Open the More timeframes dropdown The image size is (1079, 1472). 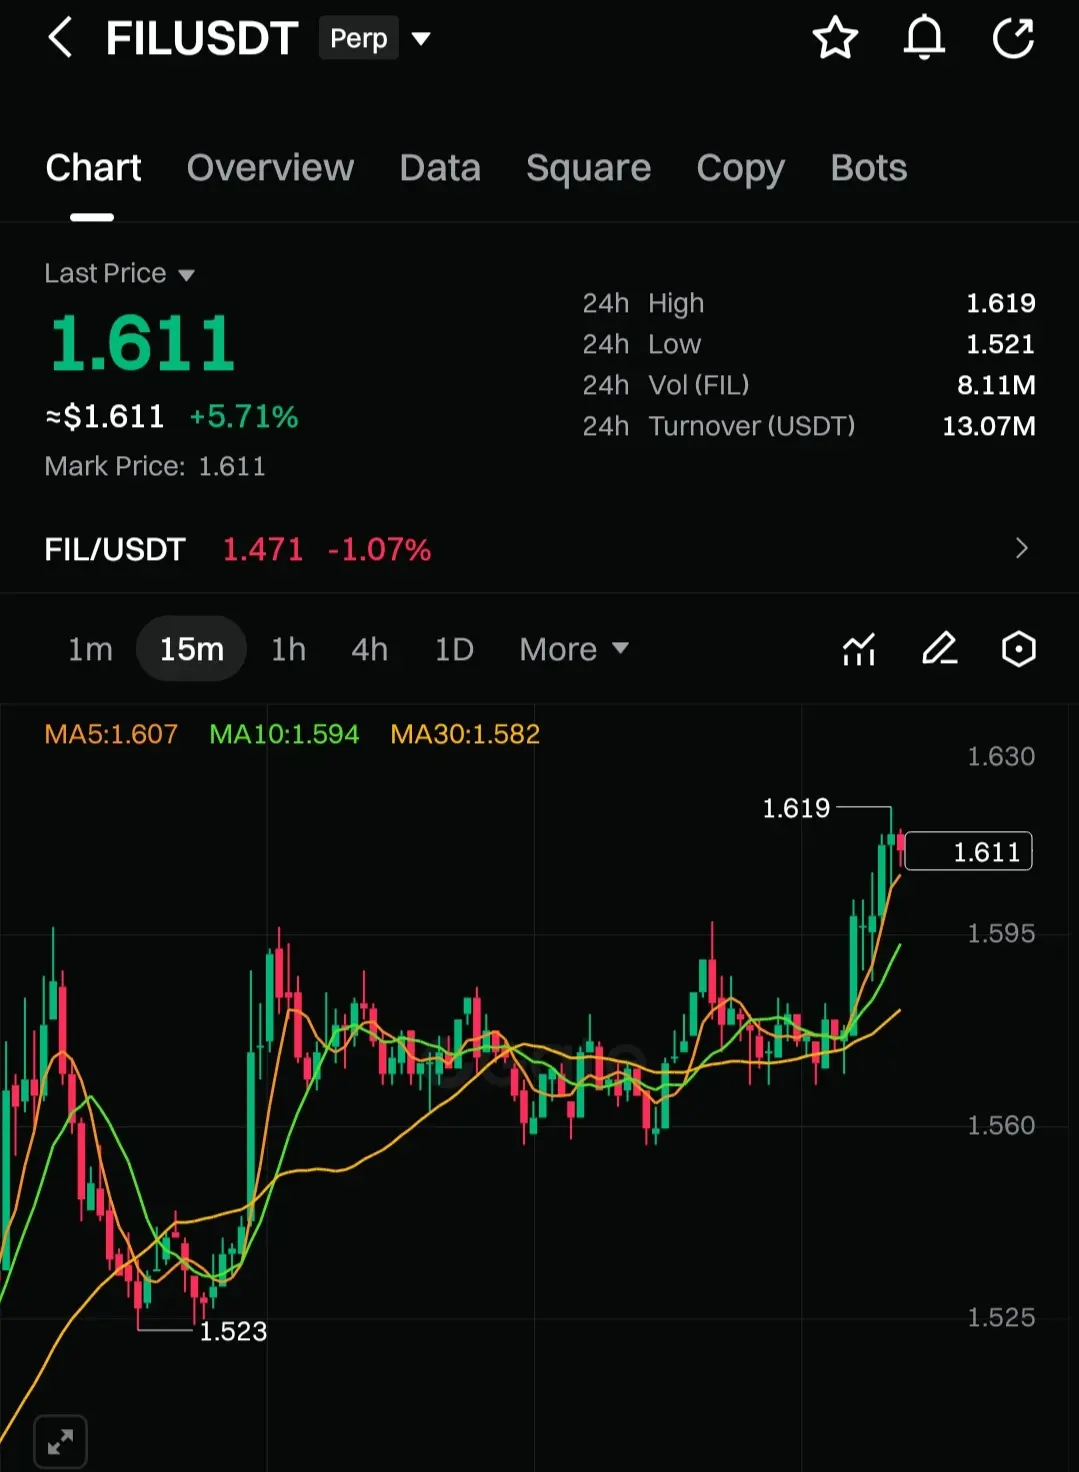point(574,649)
